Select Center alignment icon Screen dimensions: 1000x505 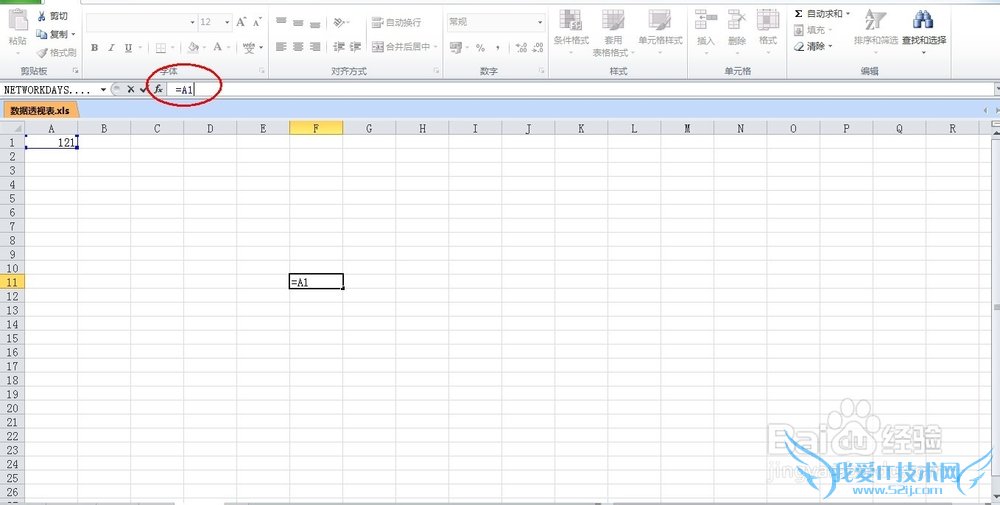click(298, 47)
